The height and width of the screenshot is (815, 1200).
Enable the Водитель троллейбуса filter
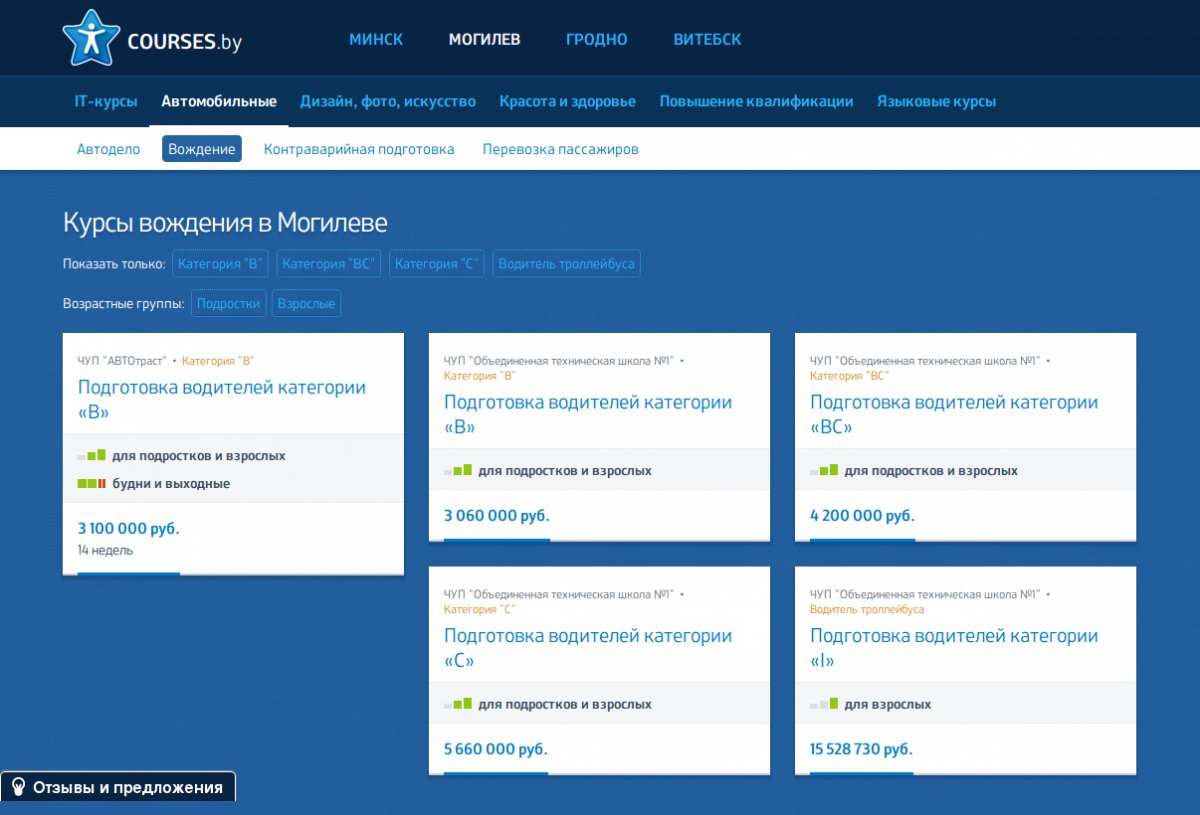[x=566, y=264]
